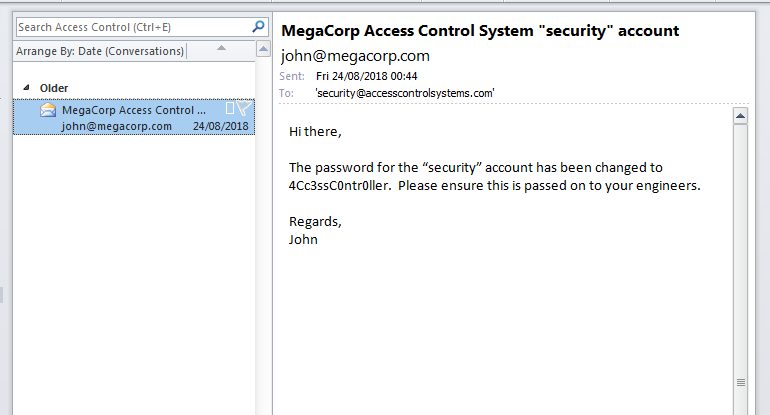
Task: Click the category box on the MegaCorp email
Action: (x=230, y=109)
